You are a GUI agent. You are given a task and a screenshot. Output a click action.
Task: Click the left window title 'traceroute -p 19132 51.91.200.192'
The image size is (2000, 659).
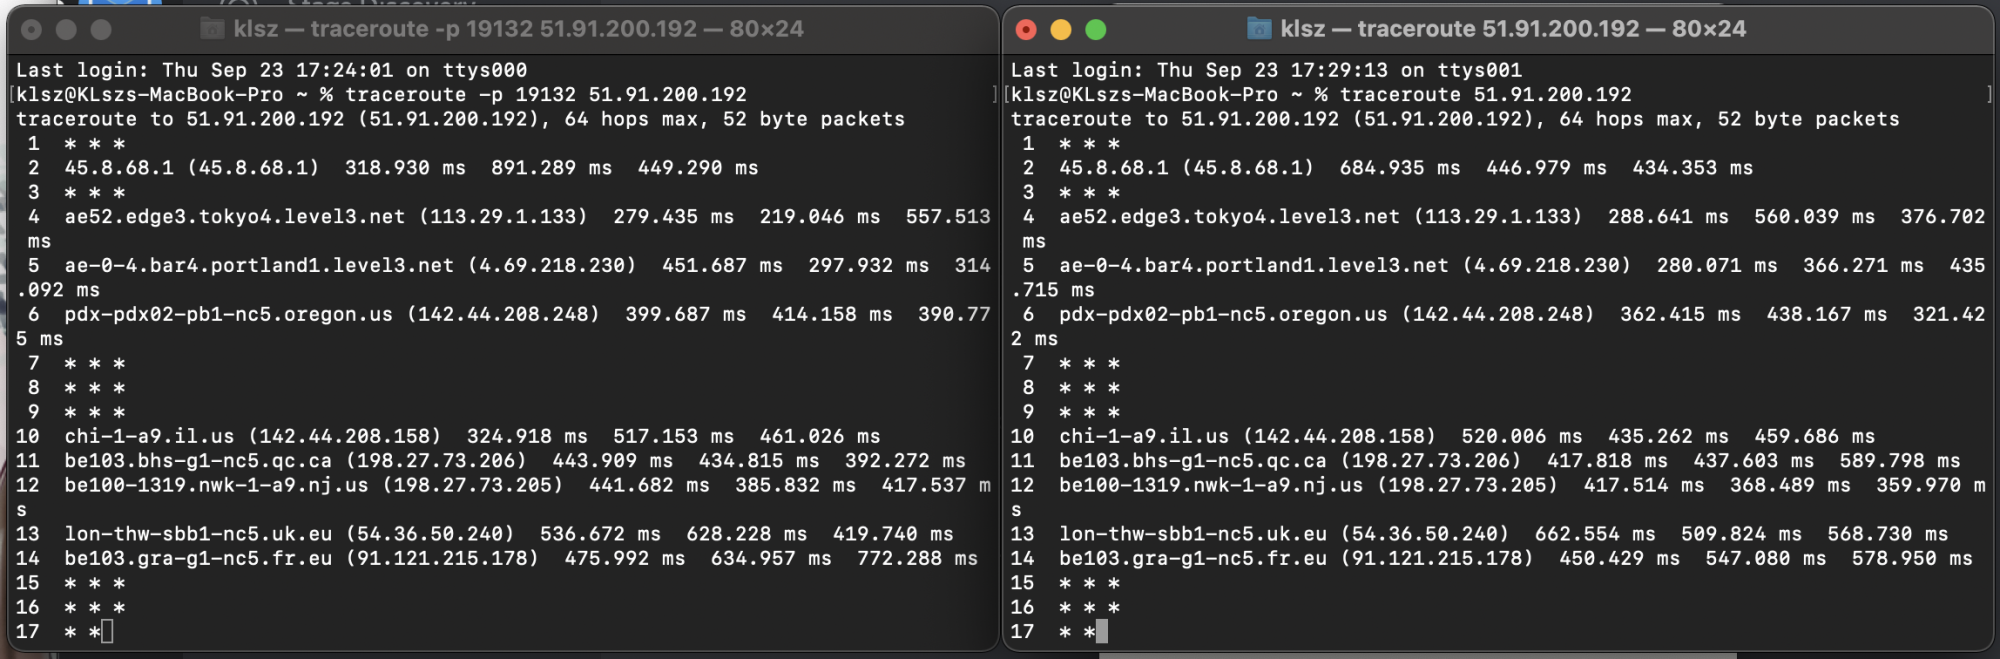coord(503,29)
